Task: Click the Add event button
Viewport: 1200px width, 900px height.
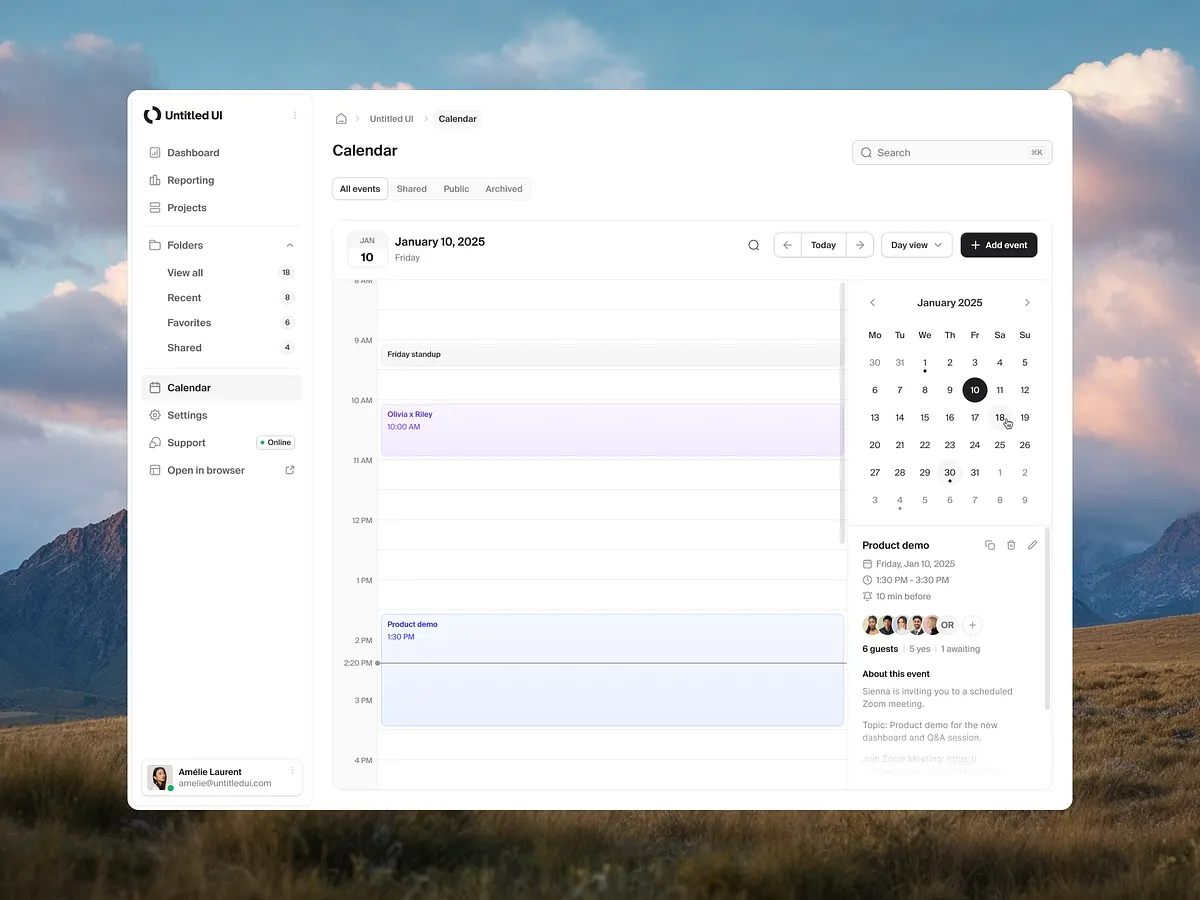Action: click(x=999, y=245)
